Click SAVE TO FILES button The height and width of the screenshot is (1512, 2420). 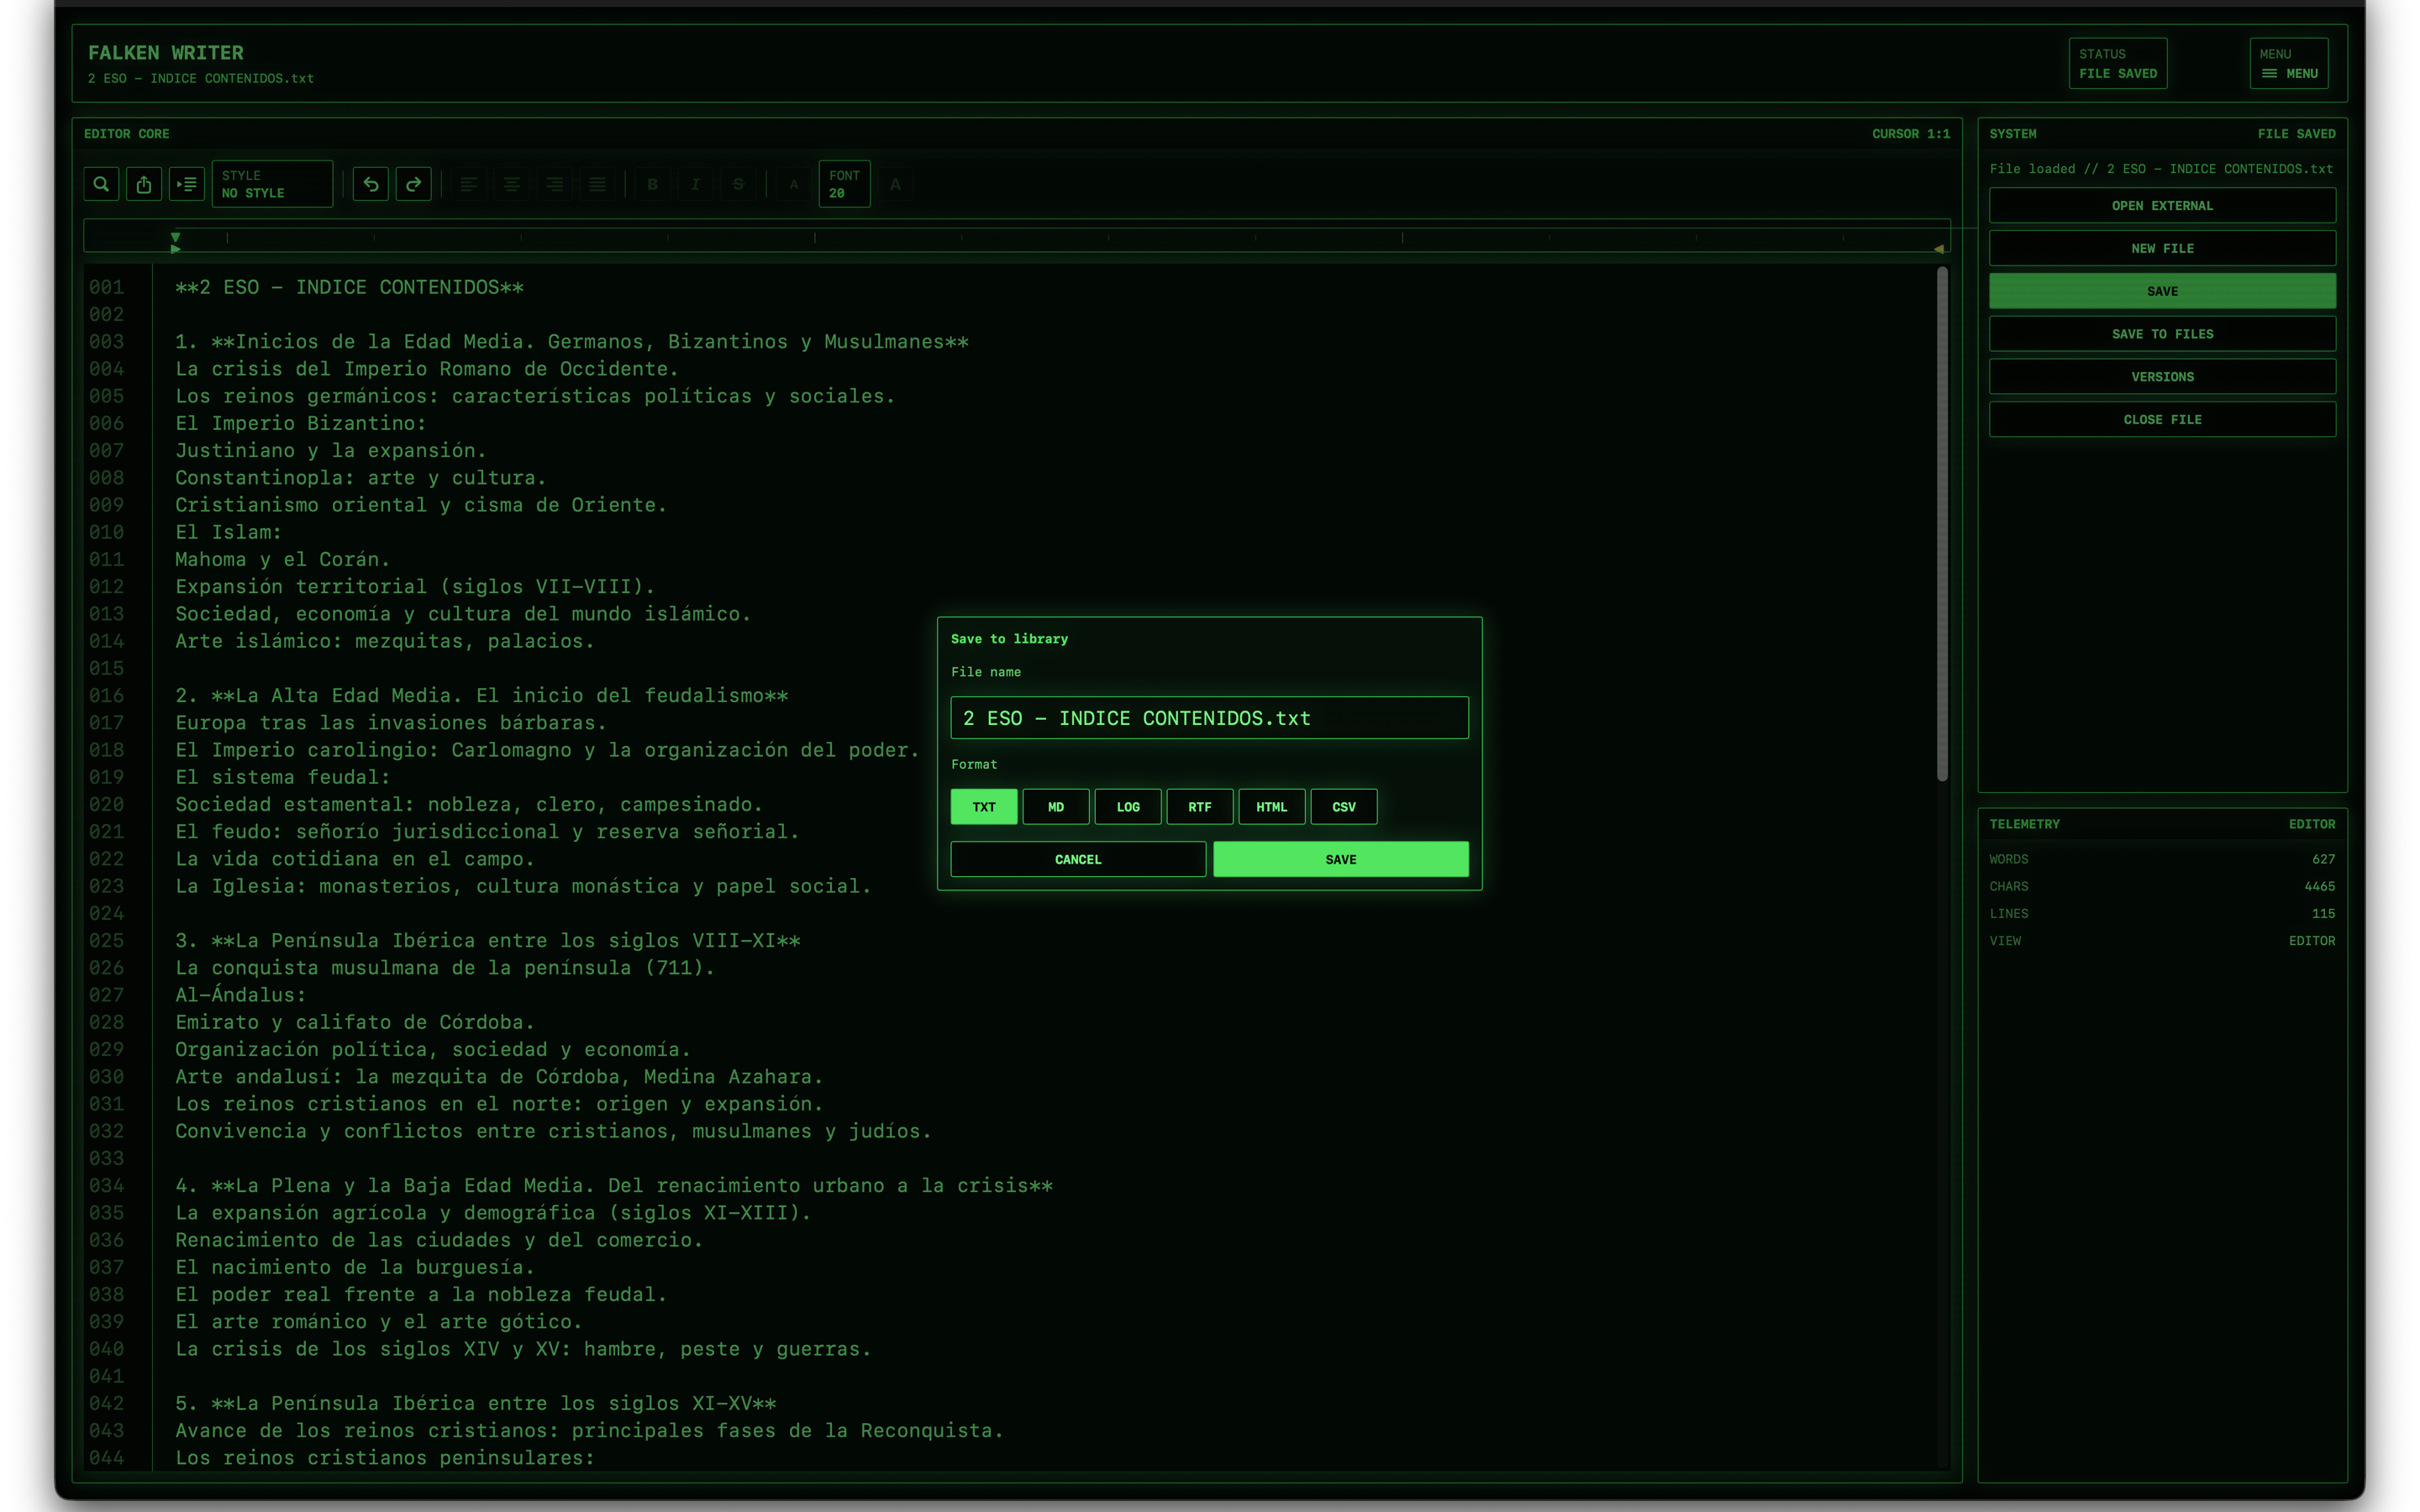click(2162, 334)
